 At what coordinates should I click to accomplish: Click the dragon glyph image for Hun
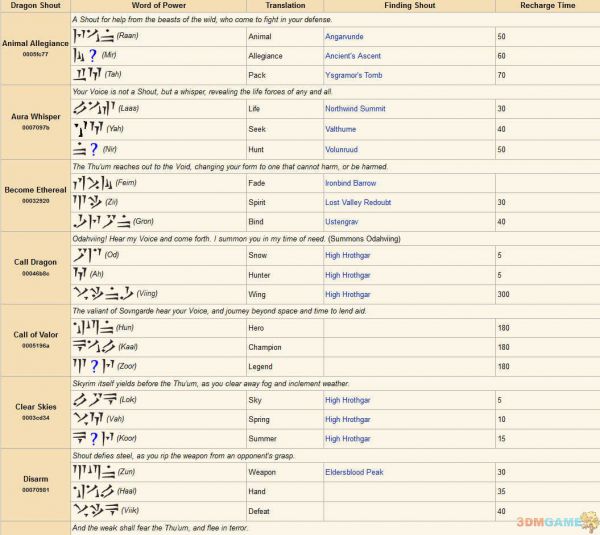(x=93, y=327)
